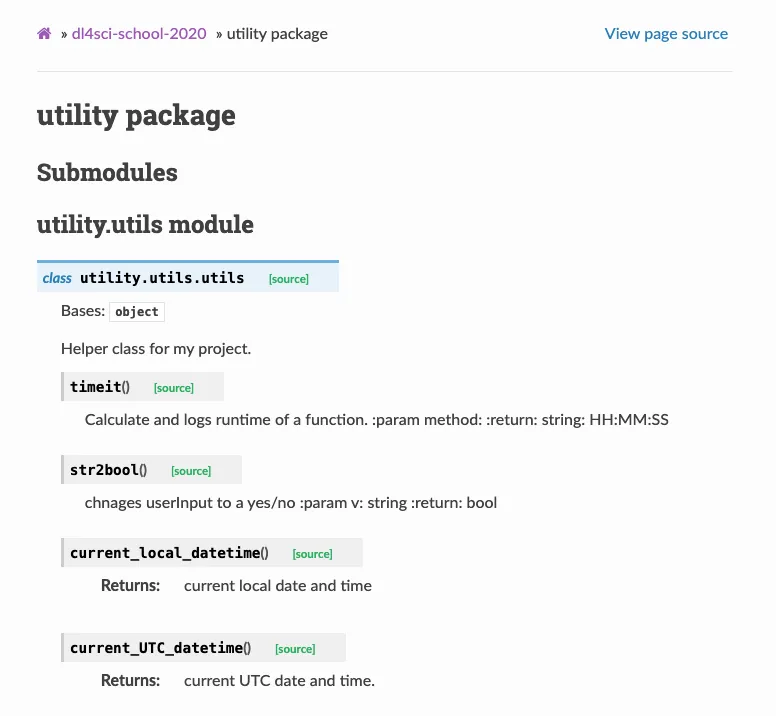Click the home icon in the breadcrumb
Screen dimensions: 776x716
[x=44, y=34]
